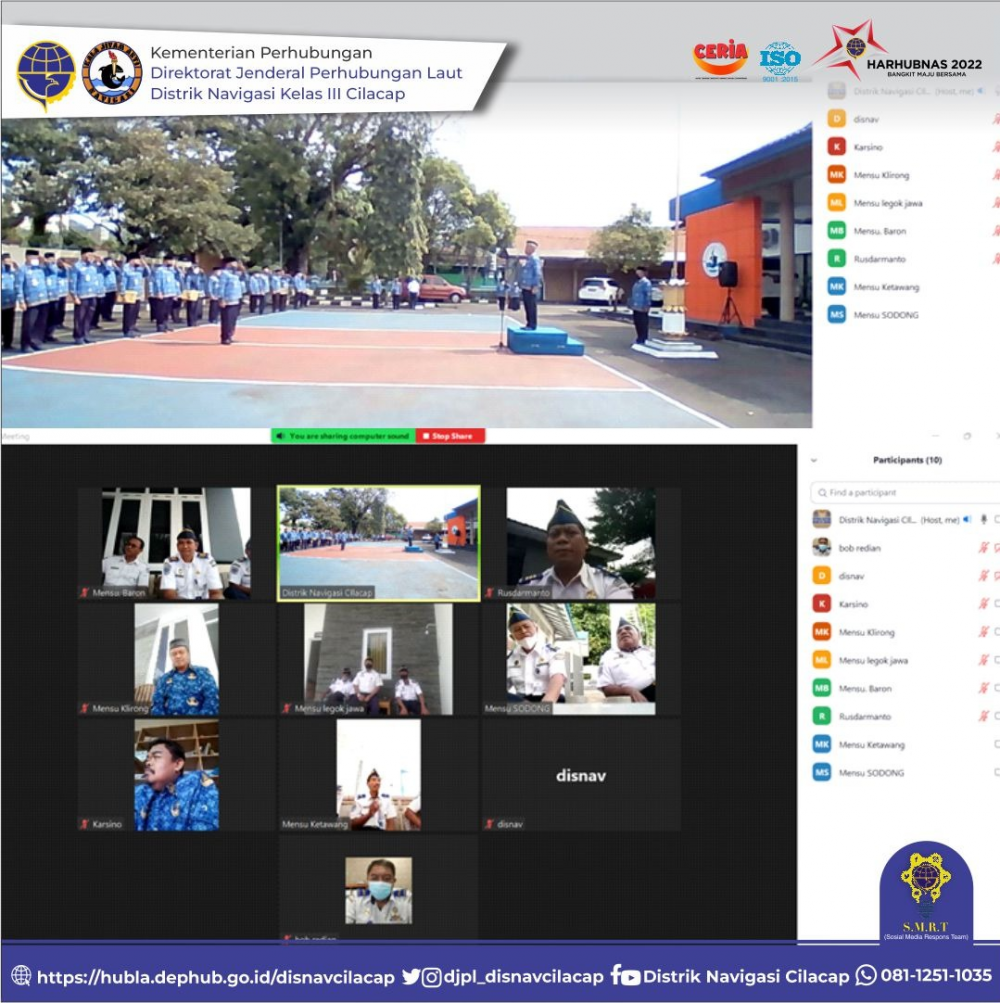Unmute Mensu. Baron's mic in the Participants (10) panel
The width and height of the screenshot is (1000, 1003).
click(984, 688)
